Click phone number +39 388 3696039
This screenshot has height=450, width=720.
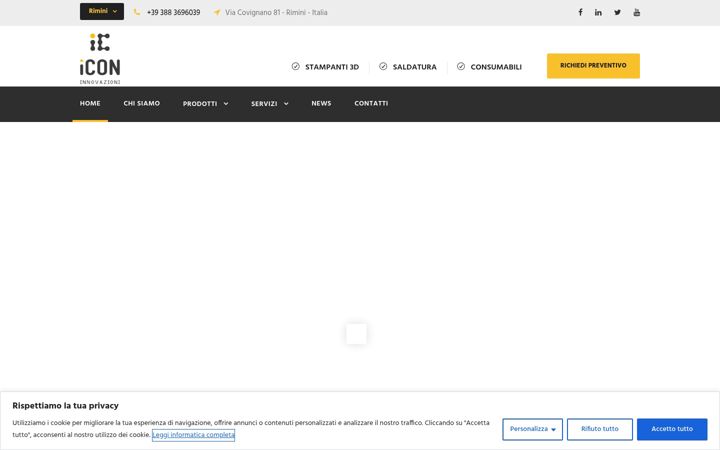tap(174, 12)
